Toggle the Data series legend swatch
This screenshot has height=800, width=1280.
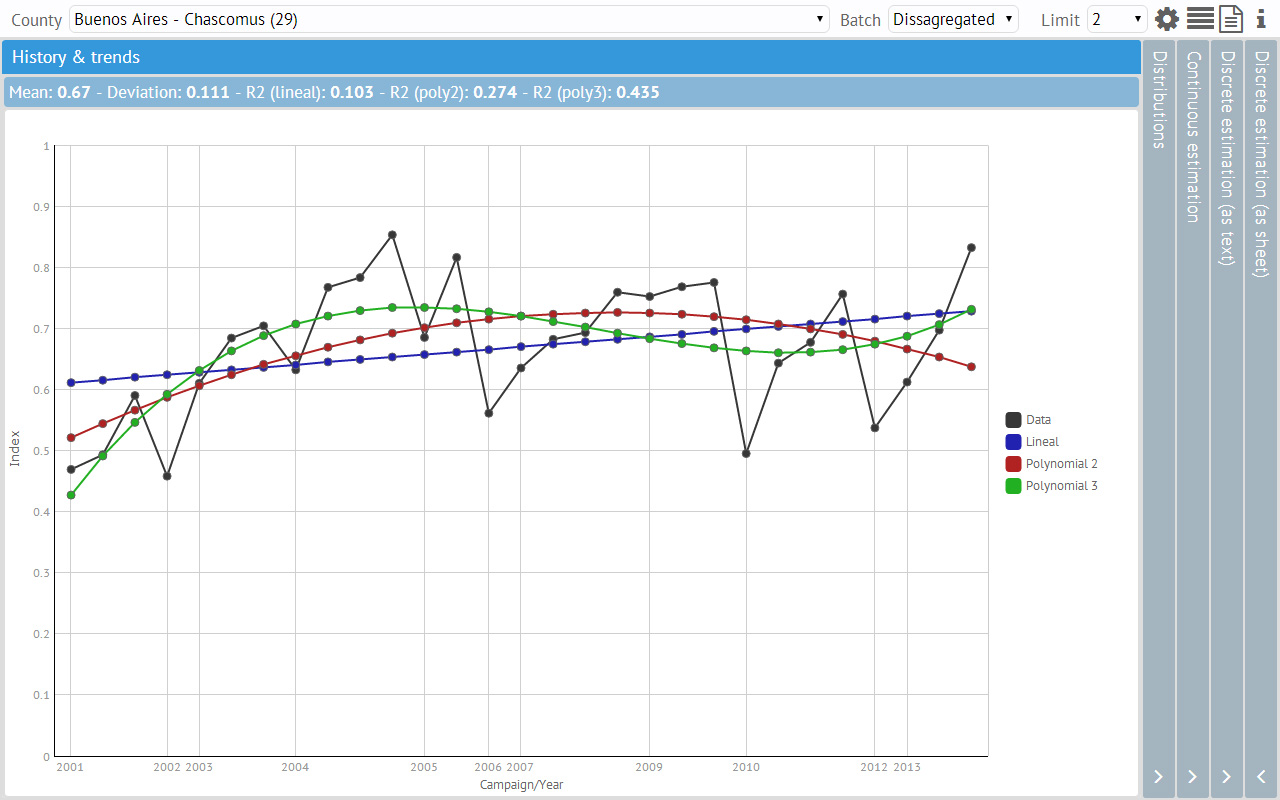(x=1013, y=420)
